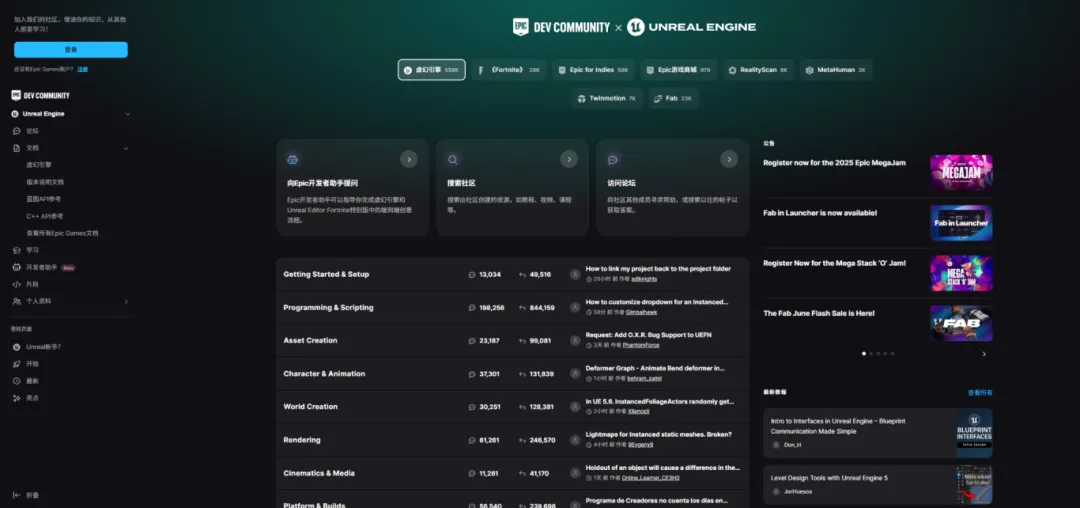Open Getting Started & Setup category
The height and width of the screenshot is (508, 1080).
point(326,274)
